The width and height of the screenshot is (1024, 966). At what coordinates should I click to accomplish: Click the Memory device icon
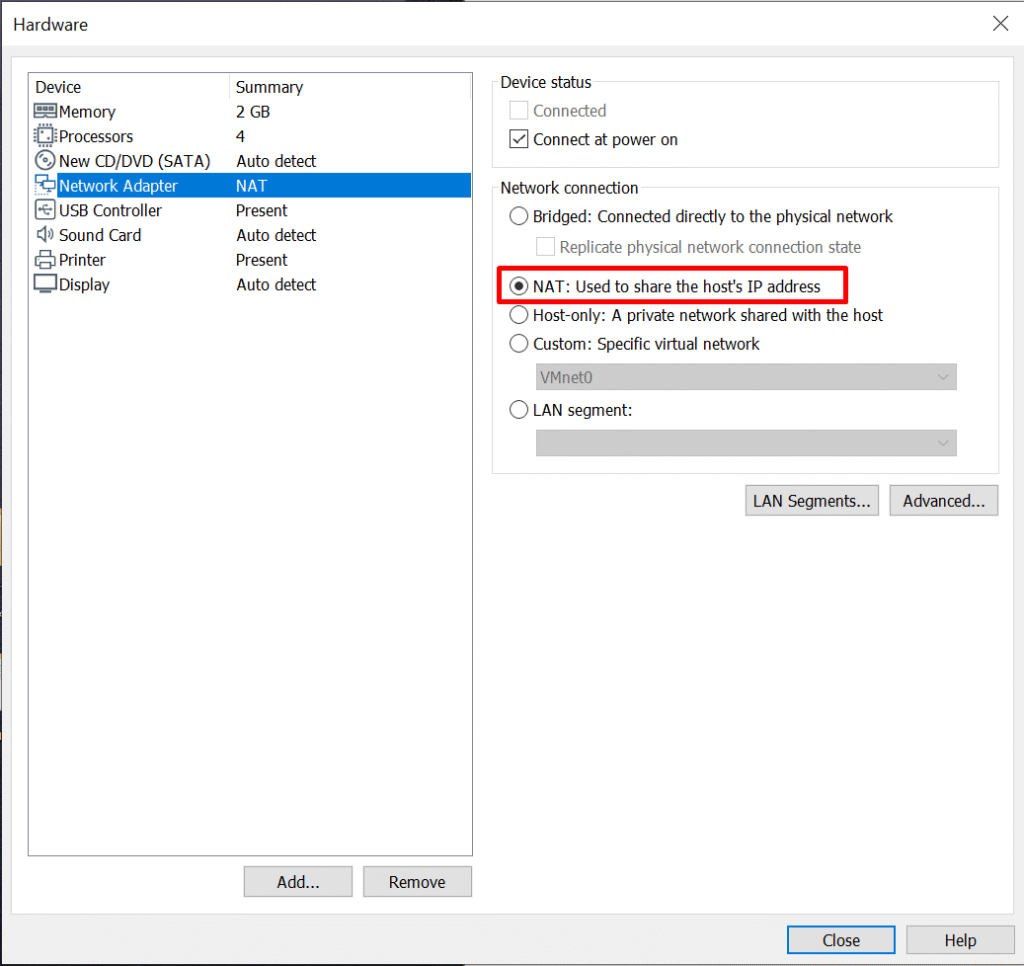45,112
